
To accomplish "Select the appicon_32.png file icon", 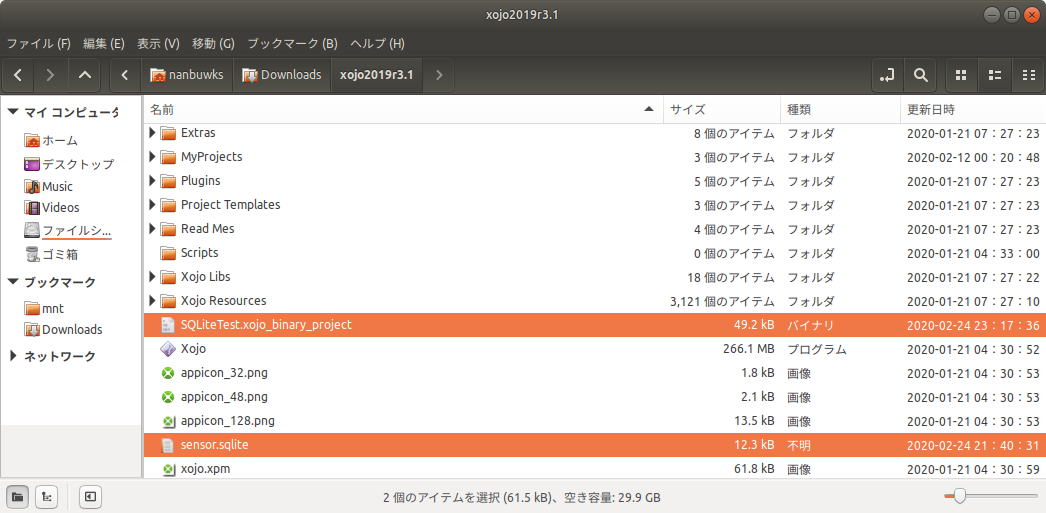I will 168,373.
